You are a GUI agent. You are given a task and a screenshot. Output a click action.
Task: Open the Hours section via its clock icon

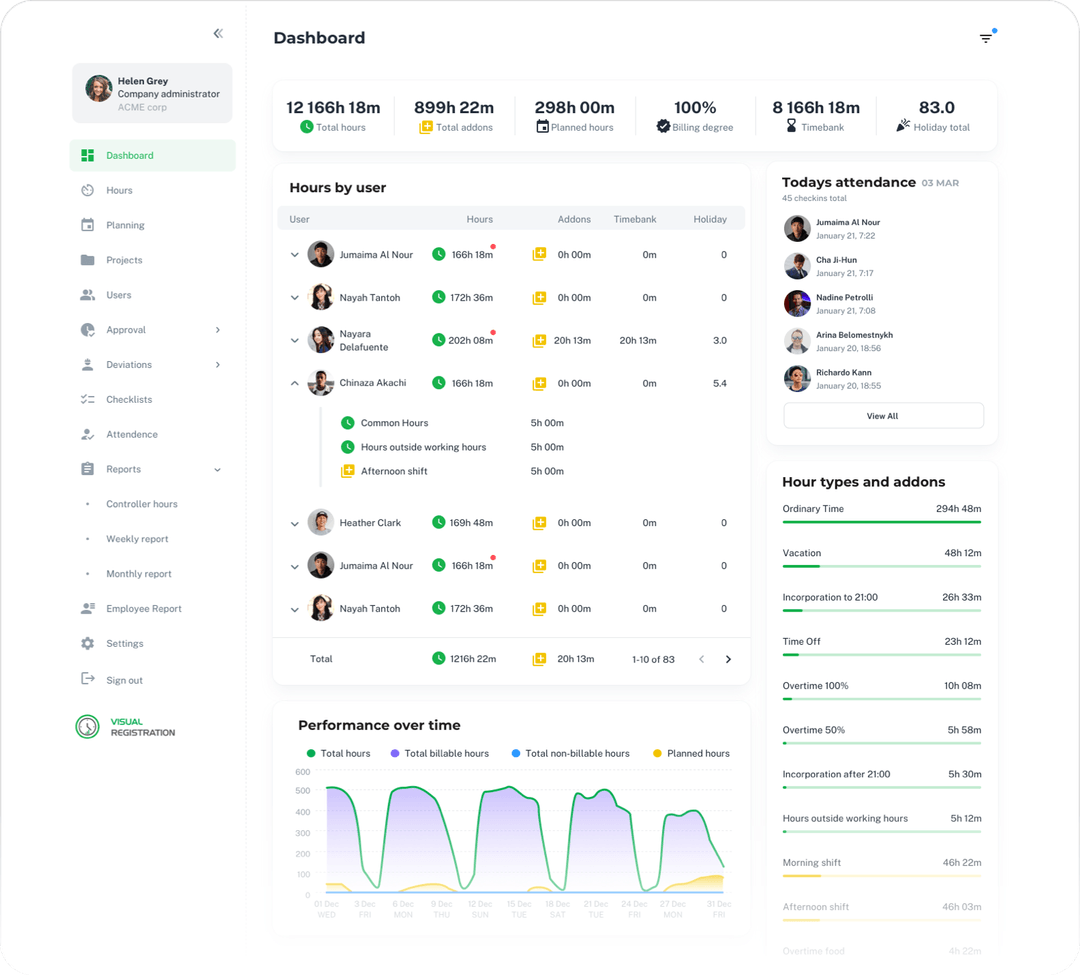click(86, 190)
